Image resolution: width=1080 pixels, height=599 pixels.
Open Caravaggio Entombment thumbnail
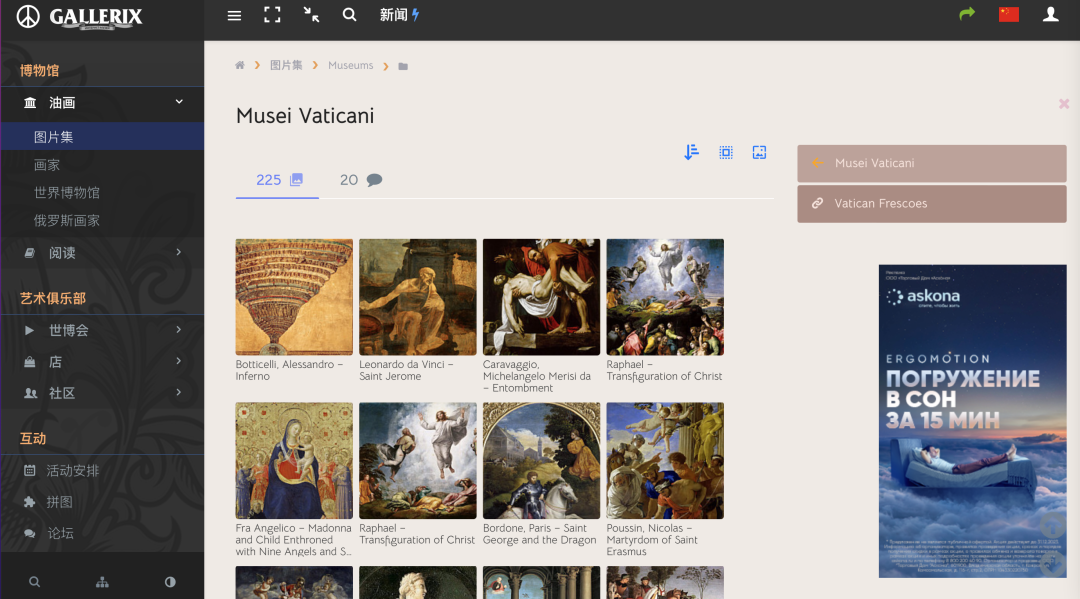(541, 297)
